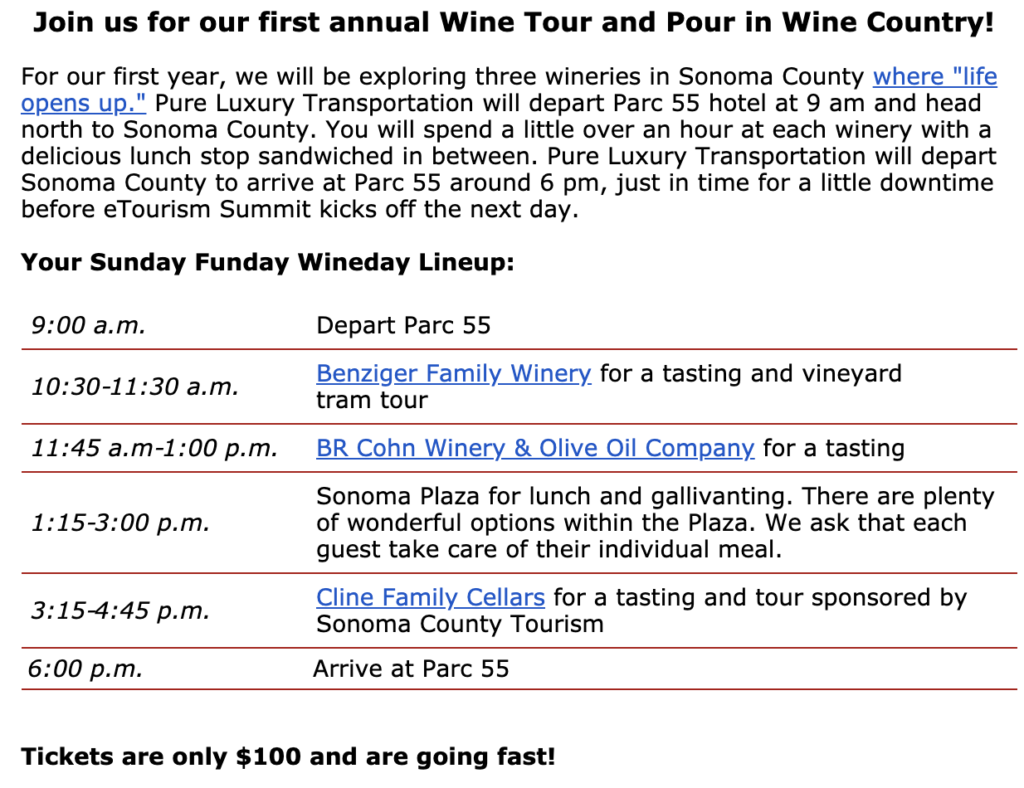Click the 'Arrive at Parc 55' schedule entry
Viewport: 1024px width, 788px height.
click(x=411, y=669)
